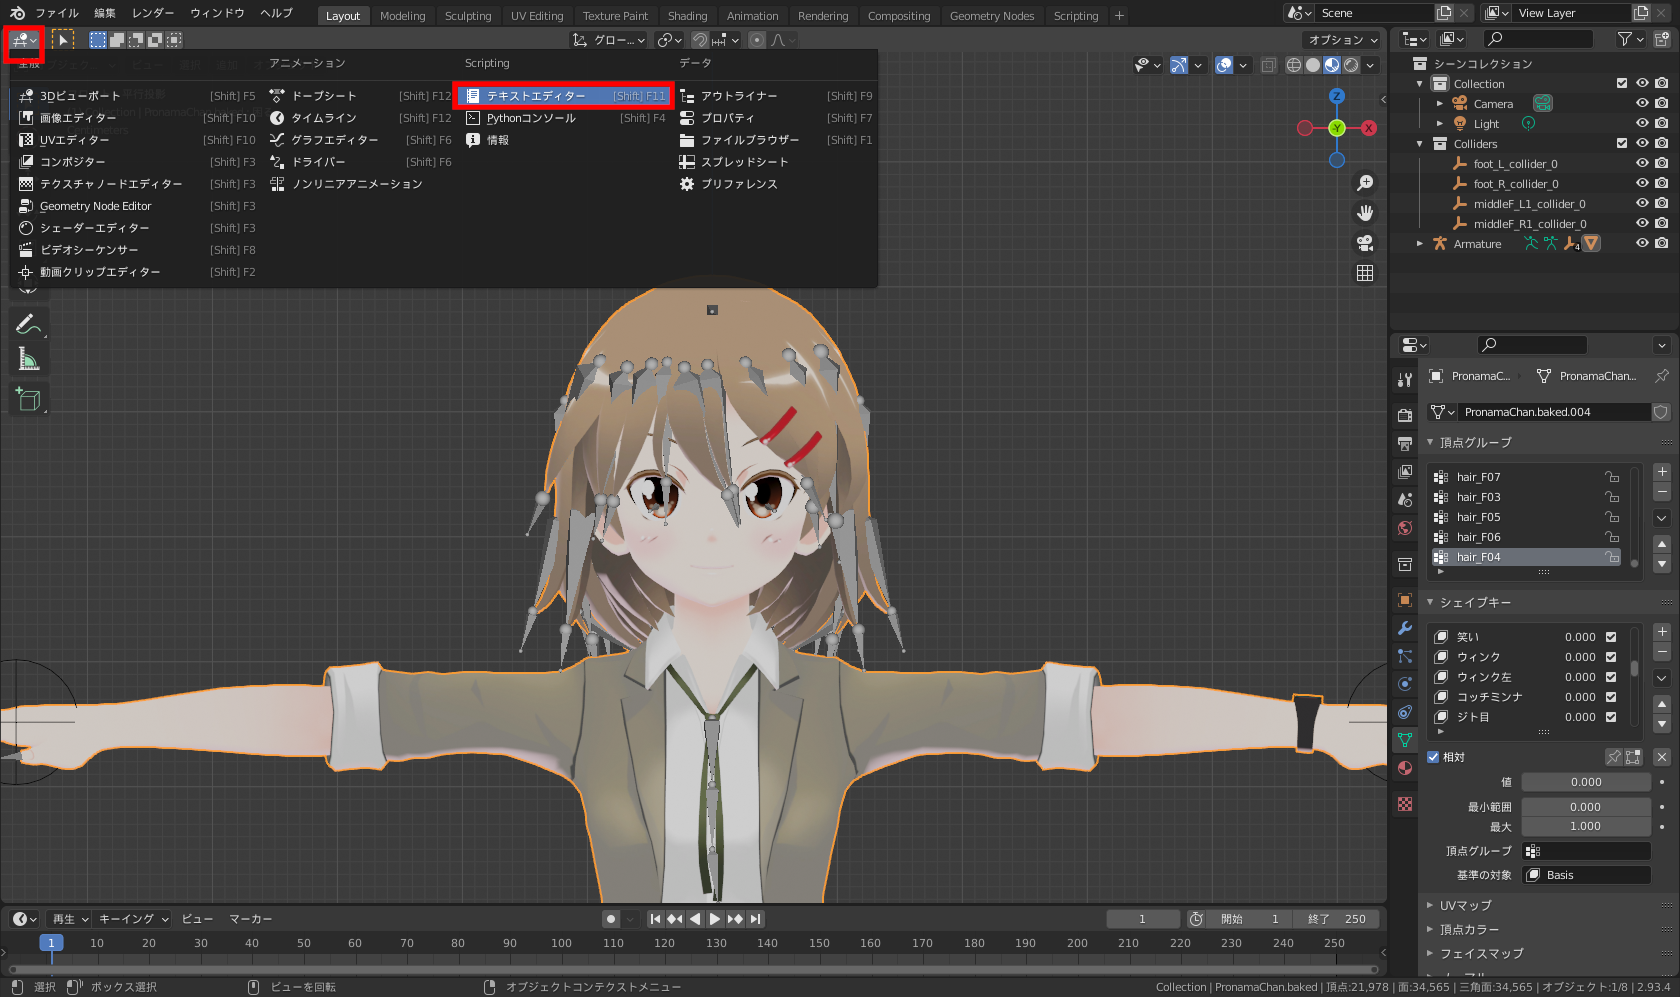
Task: Expand the Camera entry in the outliner
Action: pos(1440,103)
